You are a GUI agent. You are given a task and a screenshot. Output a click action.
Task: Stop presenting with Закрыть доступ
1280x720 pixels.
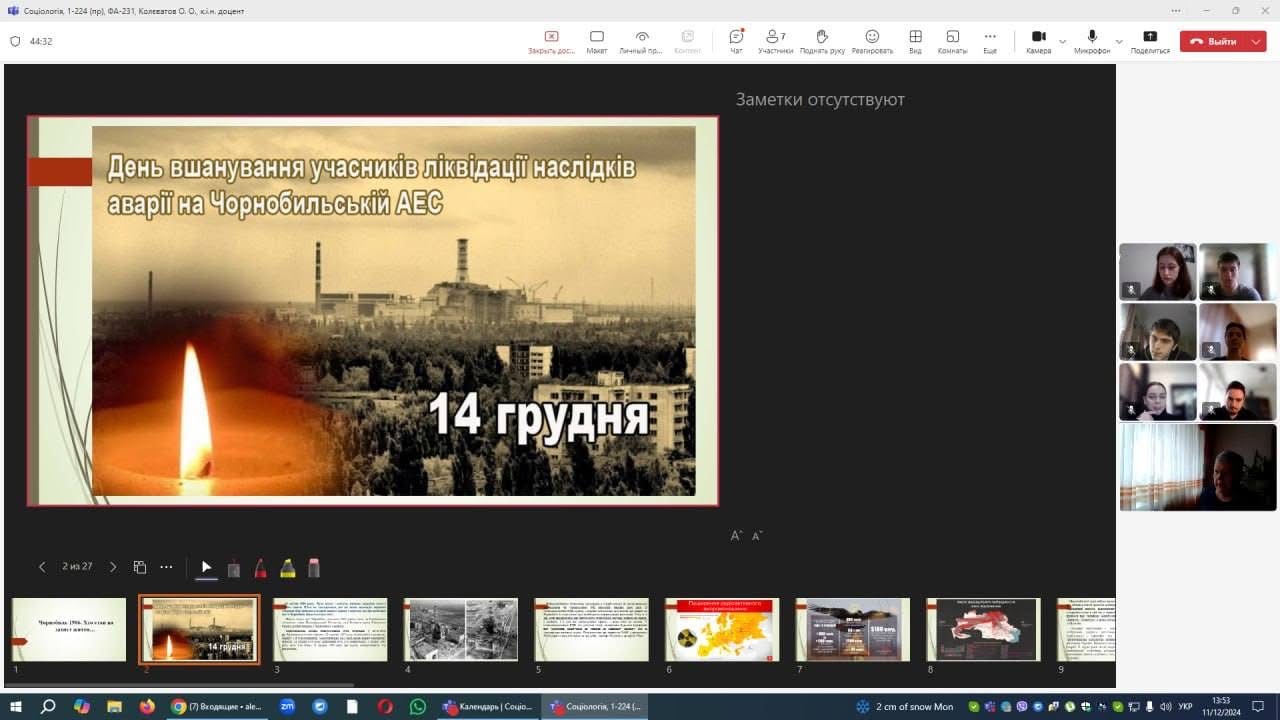[551, 41]
